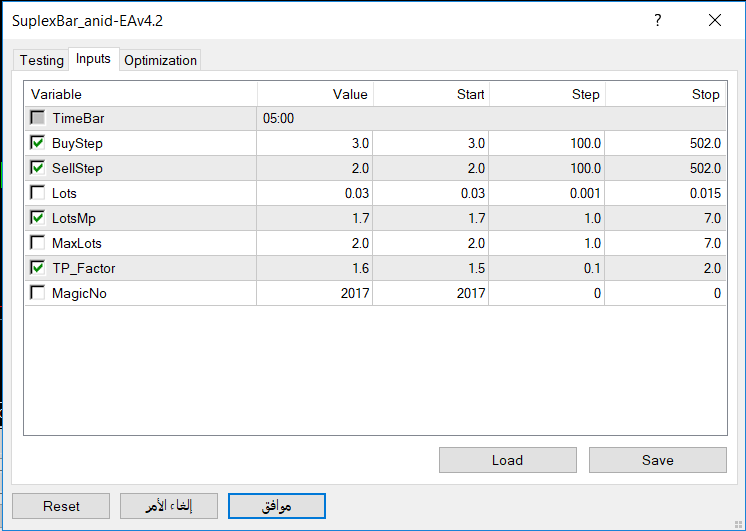The height and width of the screenshot is (531, 746).
Task: Toggle the TP_Factor checkbox
Action: (38, 268)
